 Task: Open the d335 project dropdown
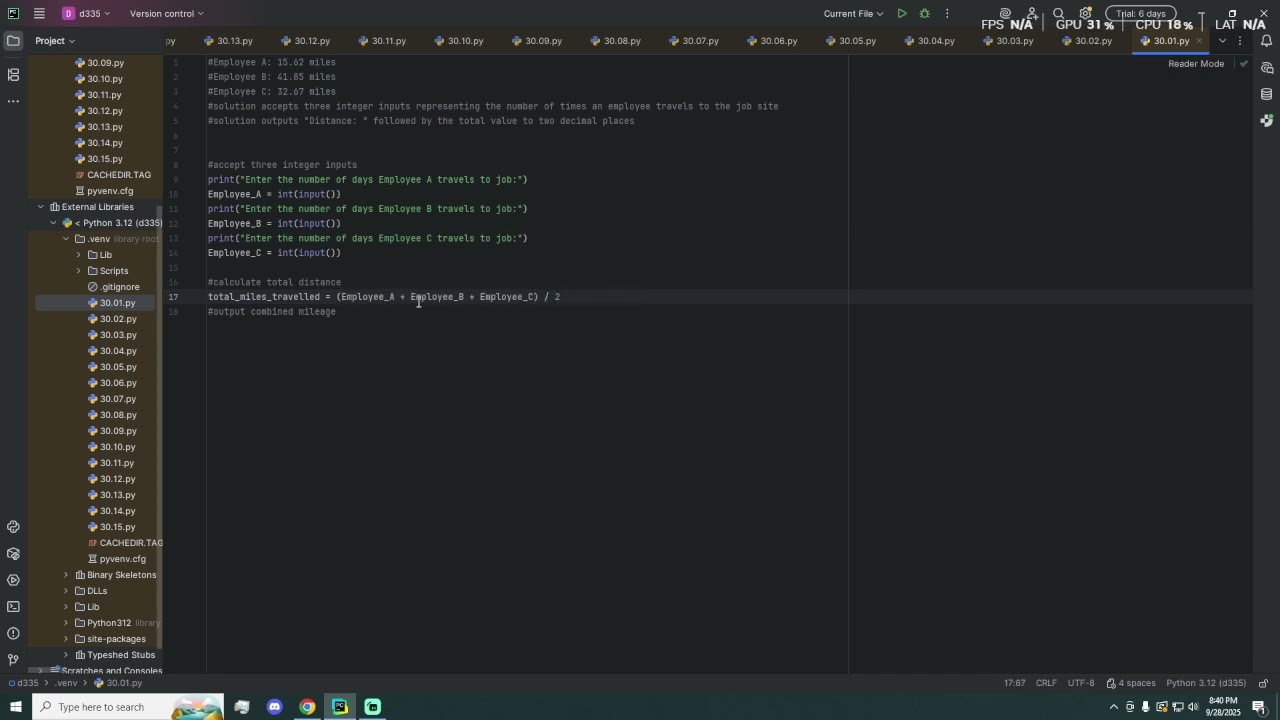pyautogui.click(x=87, y=14)
